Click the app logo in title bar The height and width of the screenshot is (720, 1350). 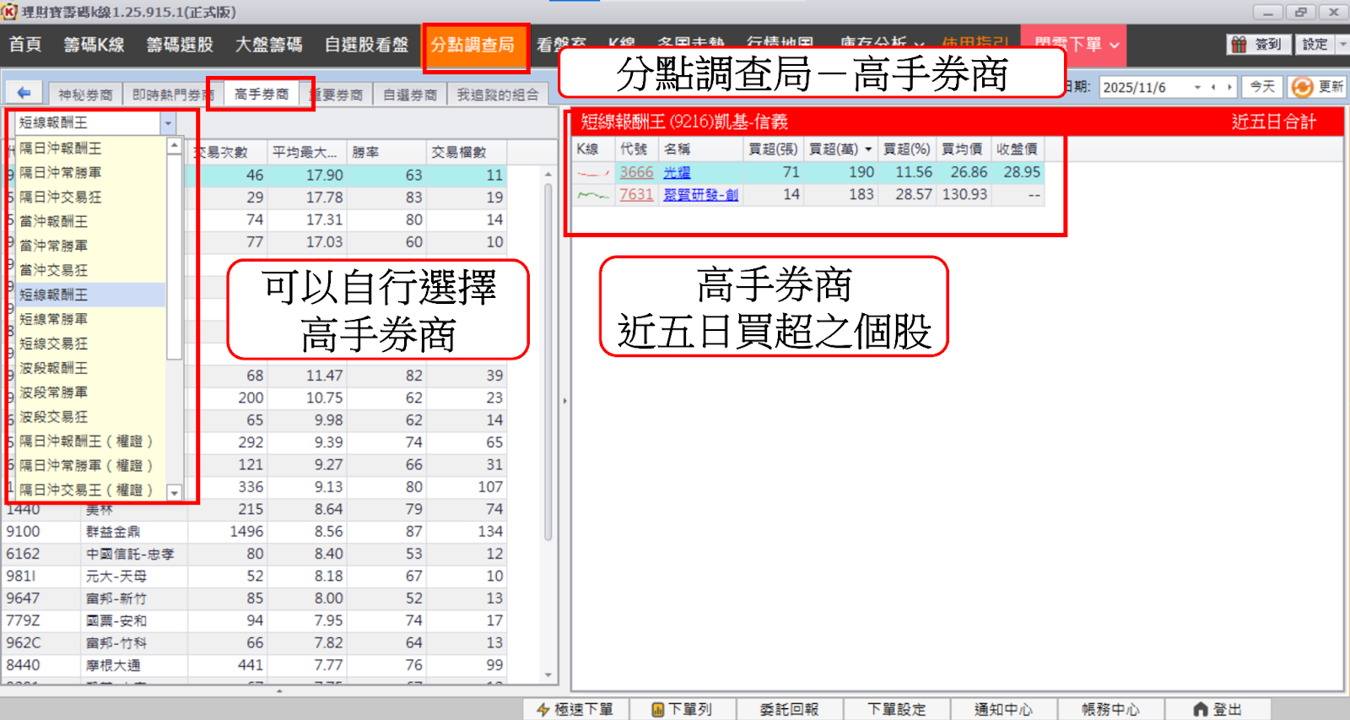tap(11, 11)
